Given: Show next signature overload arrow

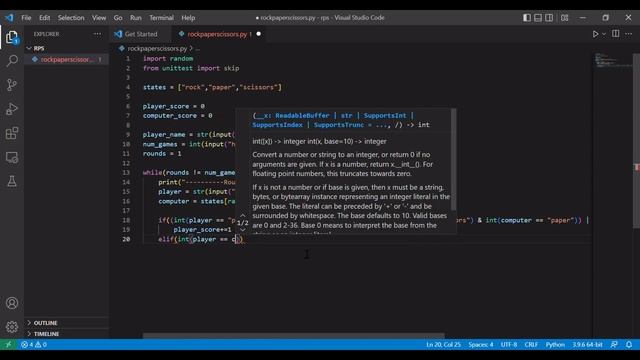Looking at the screenshot, I should 242,230.
